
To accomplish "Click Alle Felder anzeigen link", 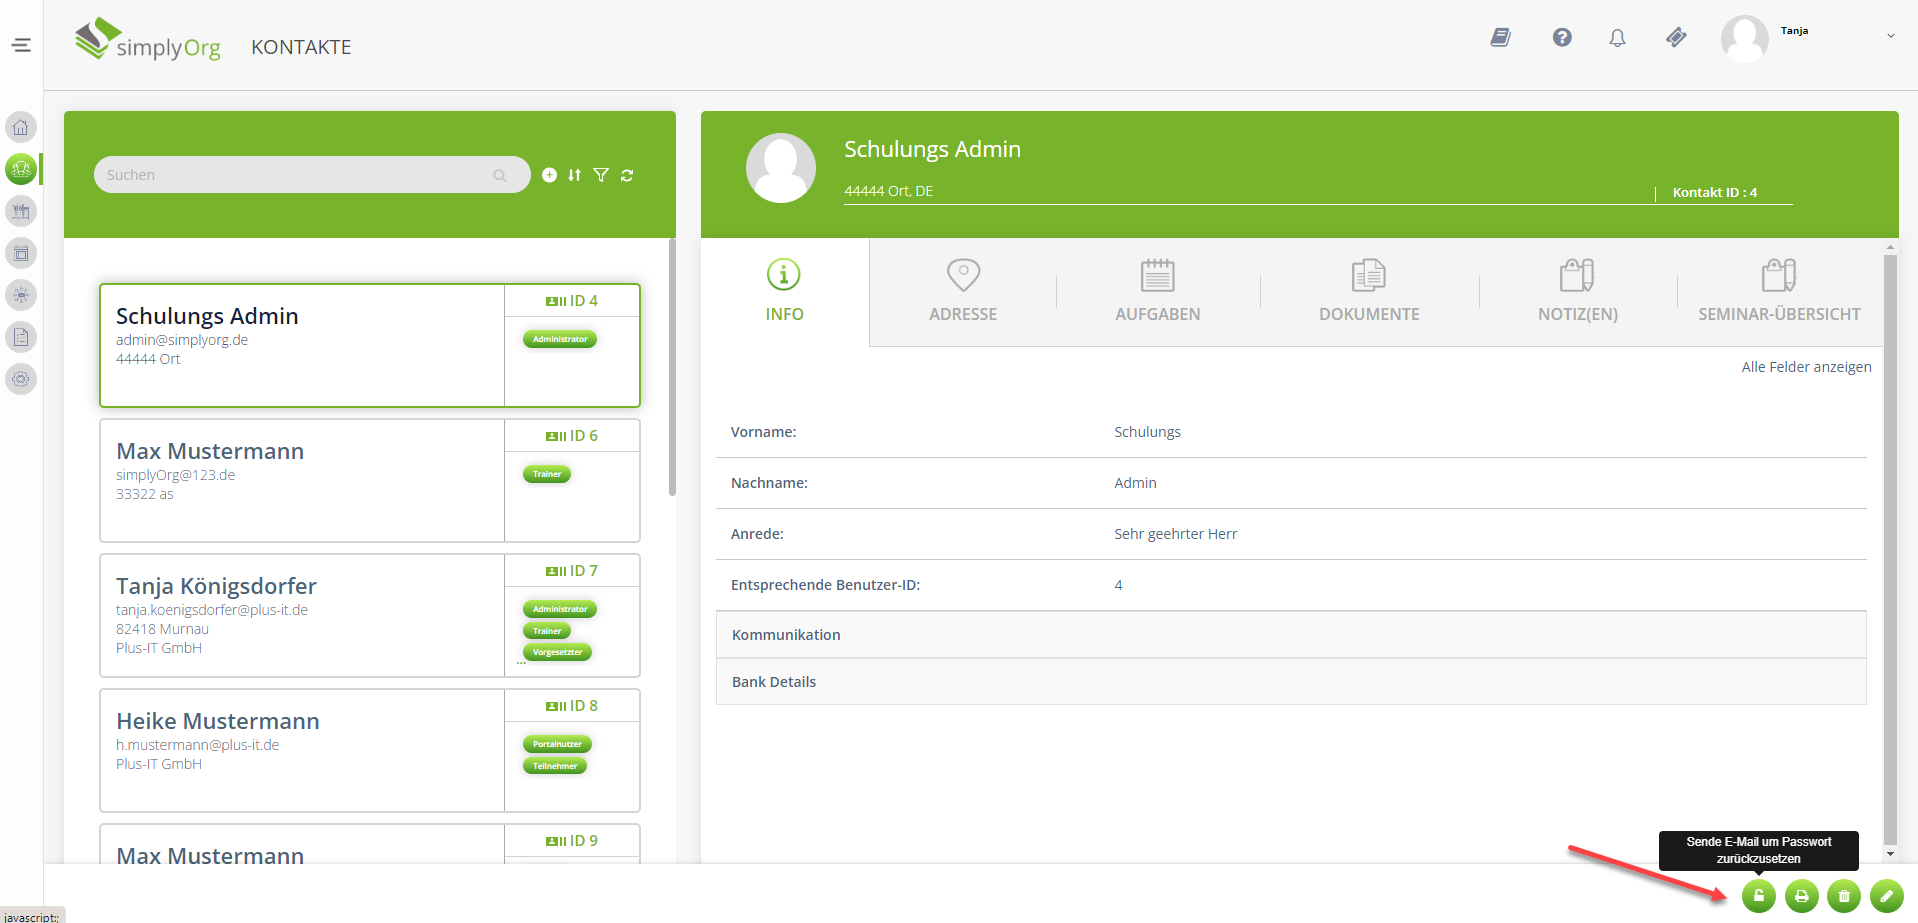I will 1806,367.
